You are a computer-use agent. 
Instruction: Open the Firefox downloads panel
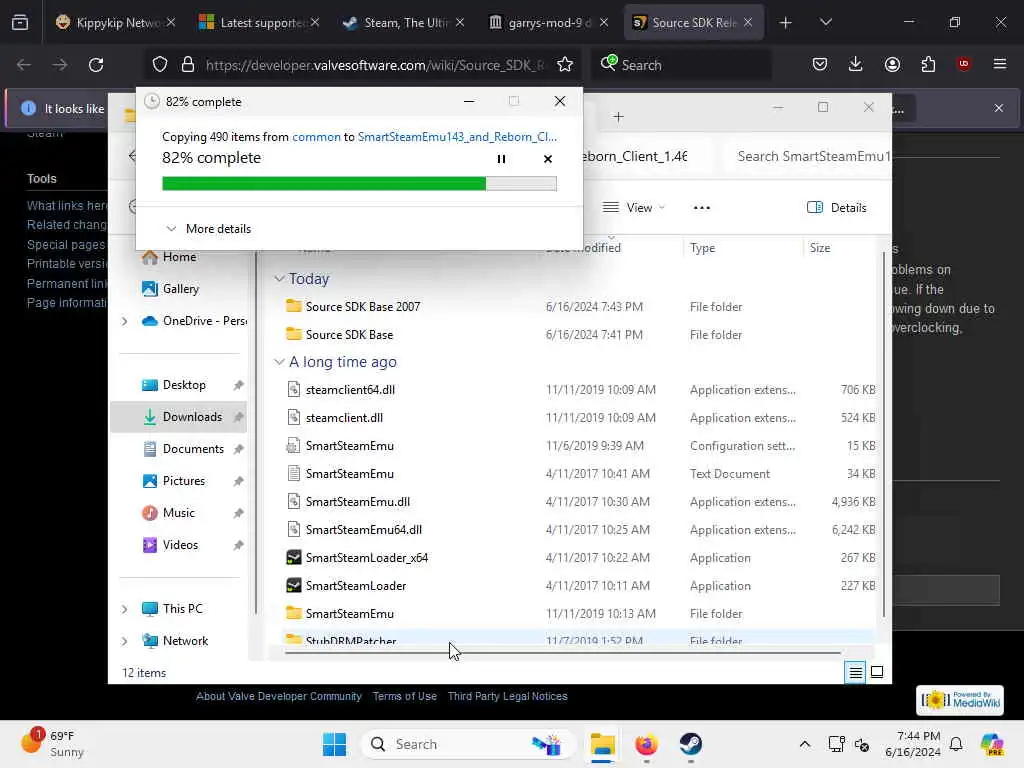tap(856, 64)
